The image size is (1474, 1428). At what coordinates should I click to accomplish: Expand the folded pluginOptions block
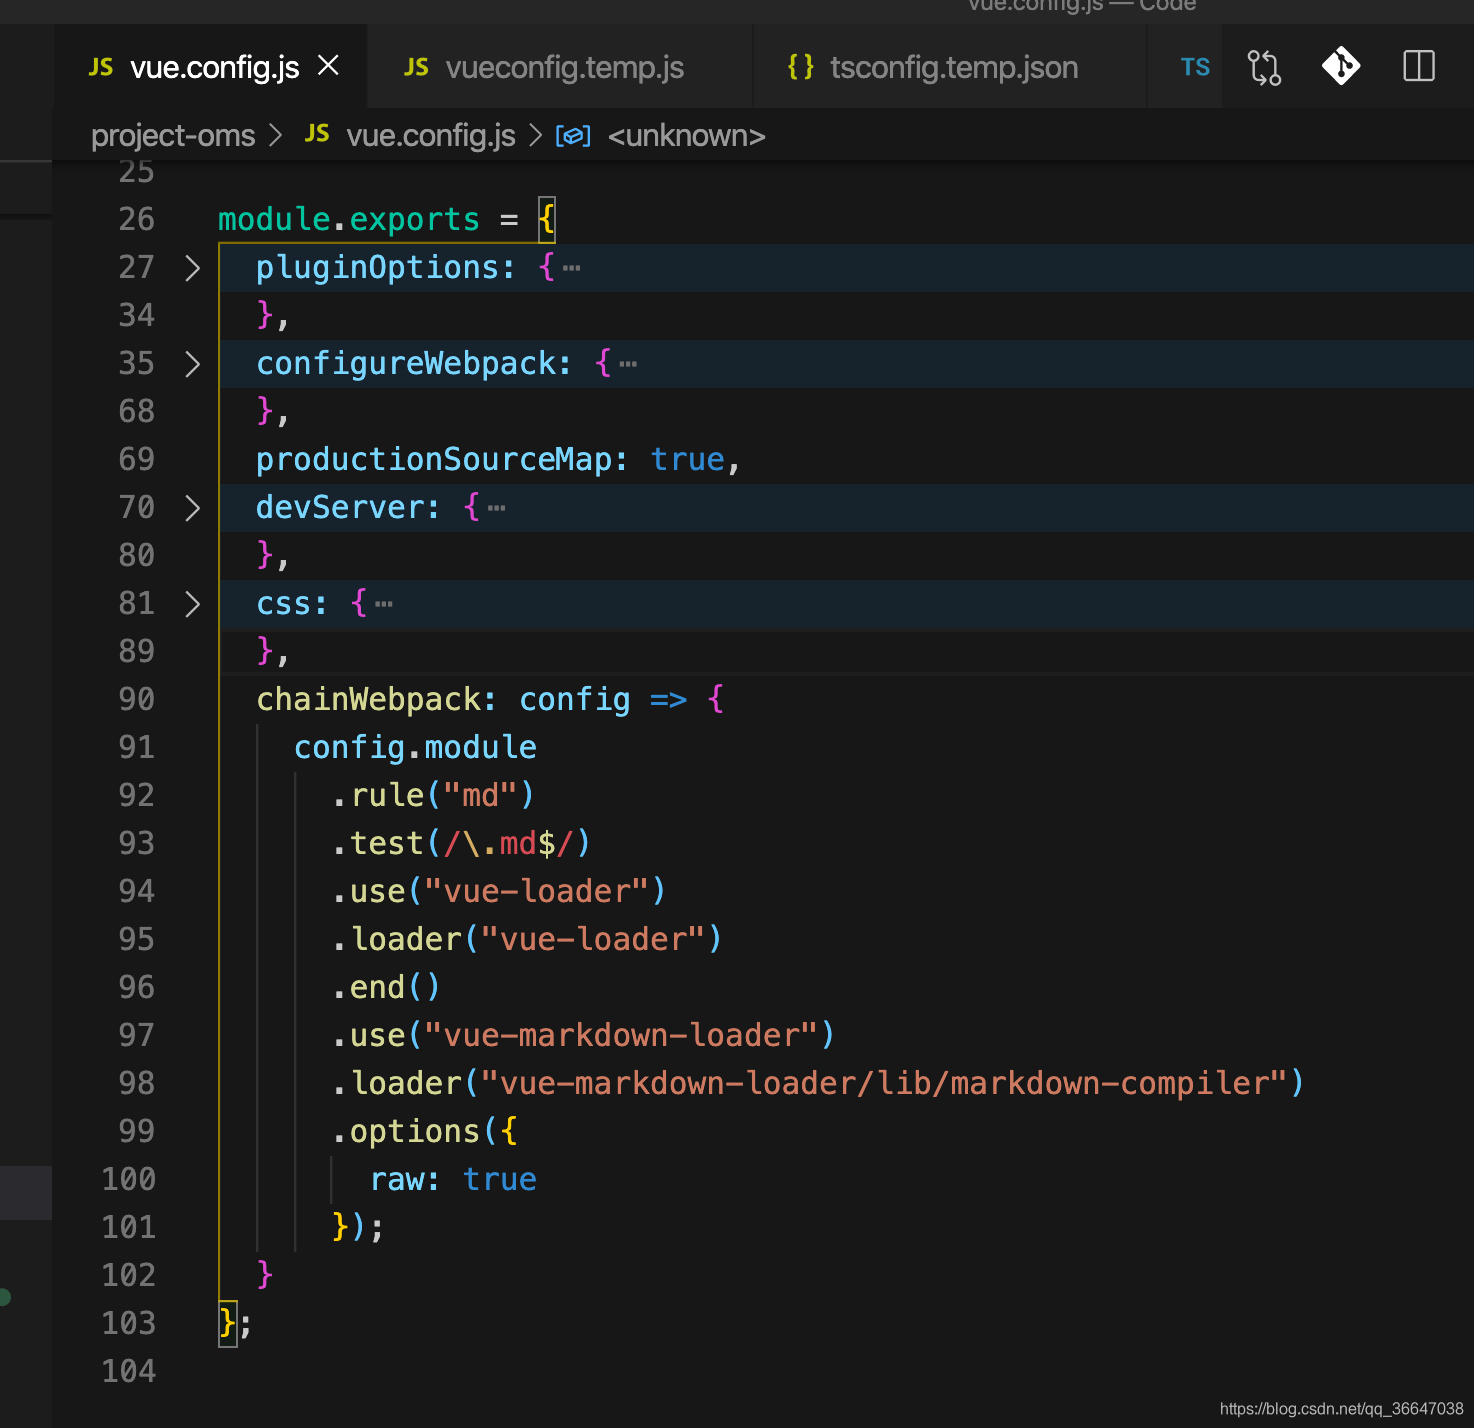[193, 268]
